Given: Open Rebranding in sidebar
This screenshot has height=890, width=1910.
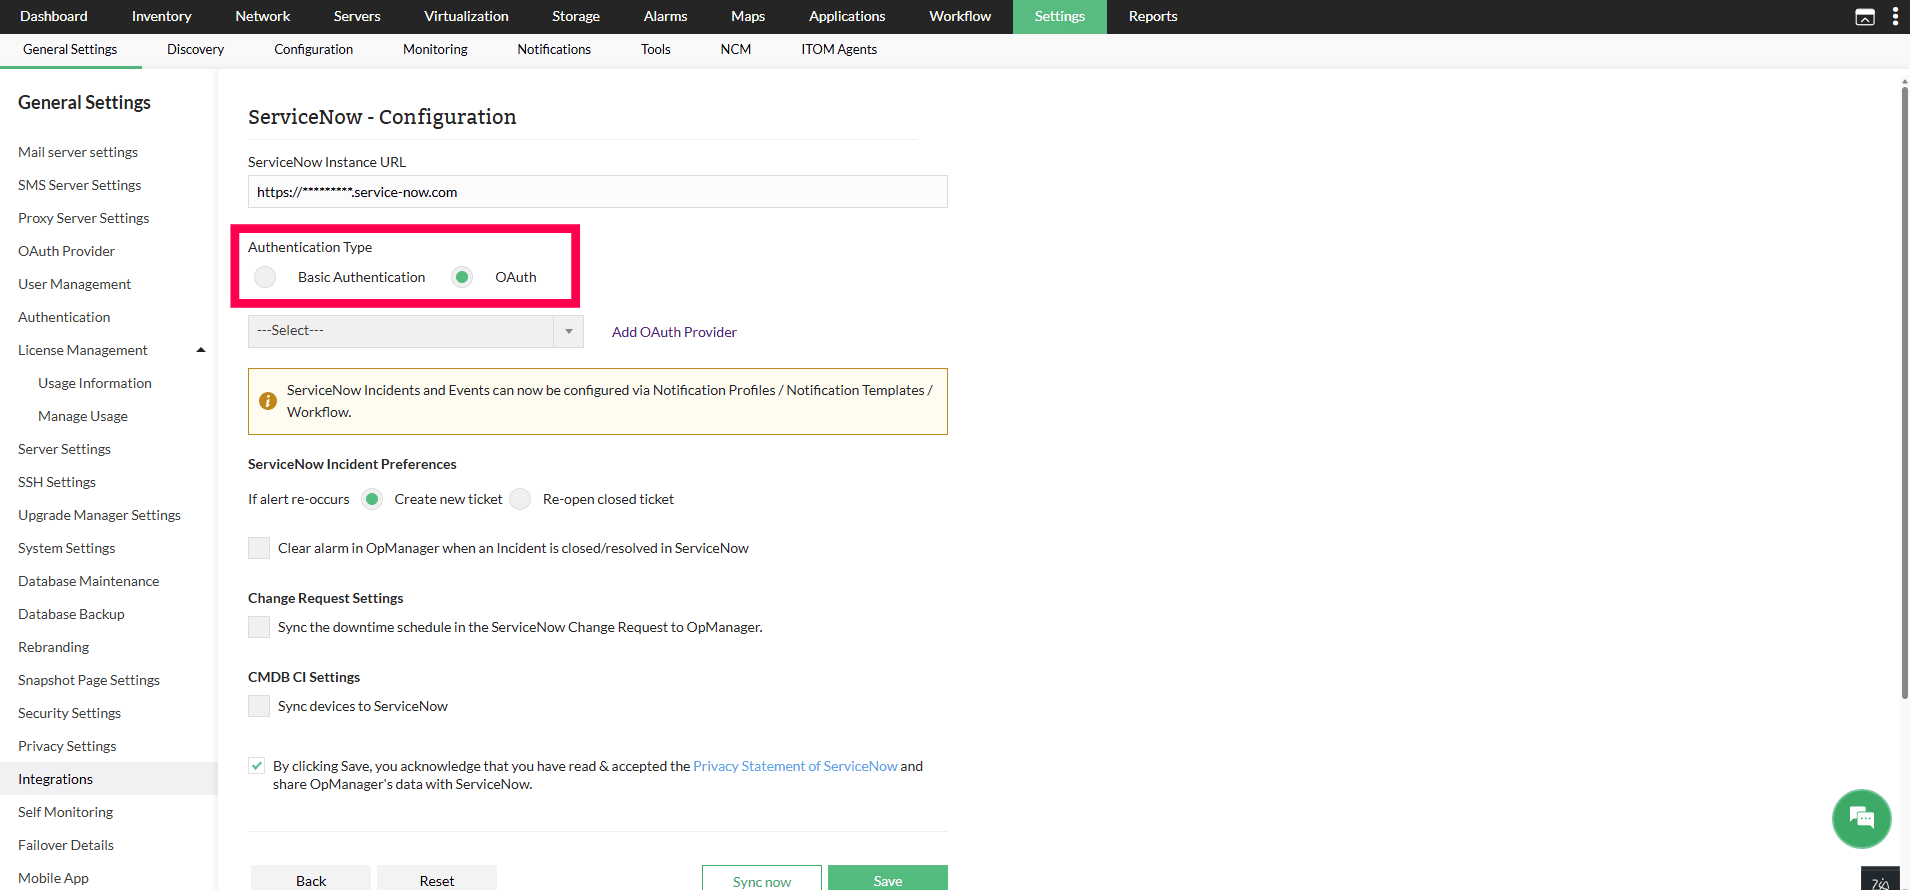Looking at the screenshot, I should [54, 647].
